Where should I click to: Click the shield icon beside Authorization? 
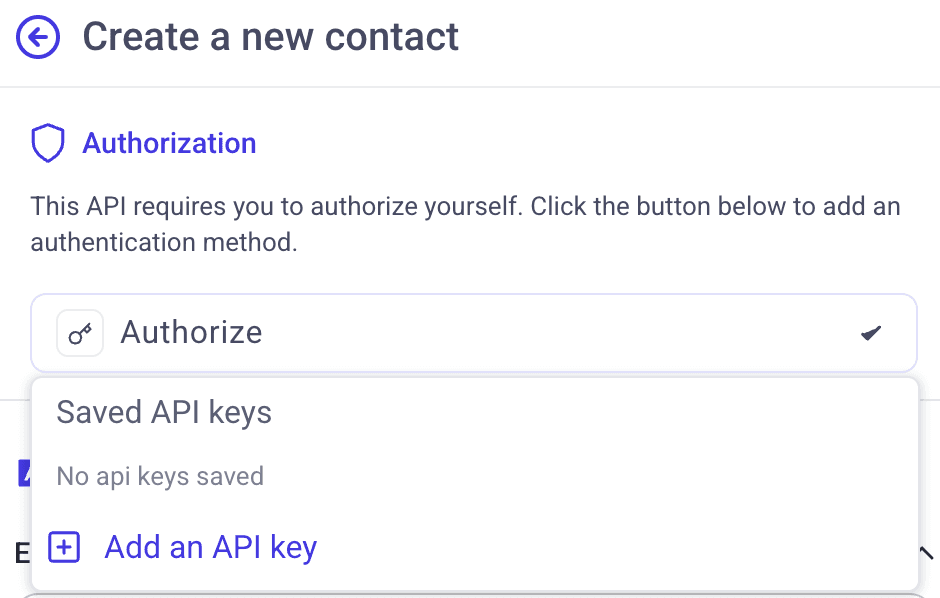[47, 143]
